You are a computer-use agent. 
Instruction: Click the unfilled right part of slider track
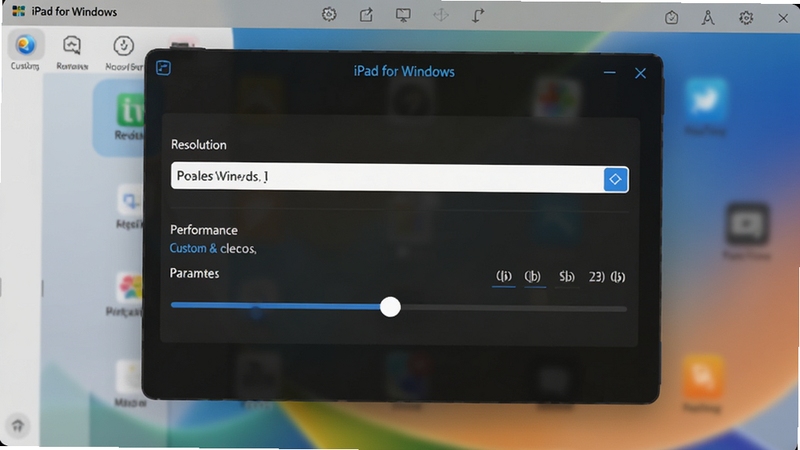click(513, 308)
